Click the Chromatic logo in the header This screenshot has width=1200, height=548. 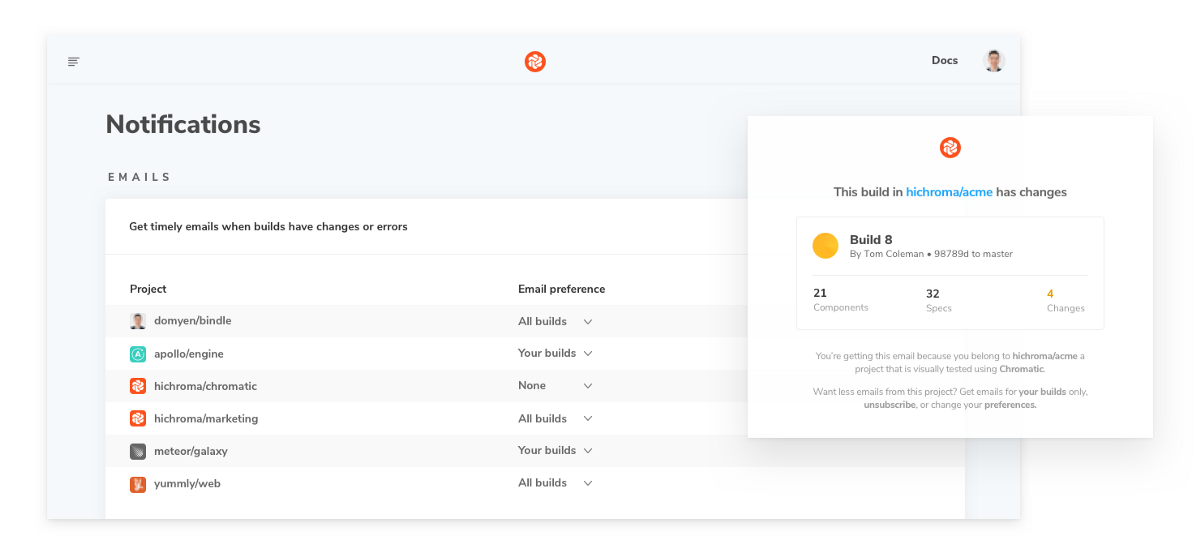535,62
